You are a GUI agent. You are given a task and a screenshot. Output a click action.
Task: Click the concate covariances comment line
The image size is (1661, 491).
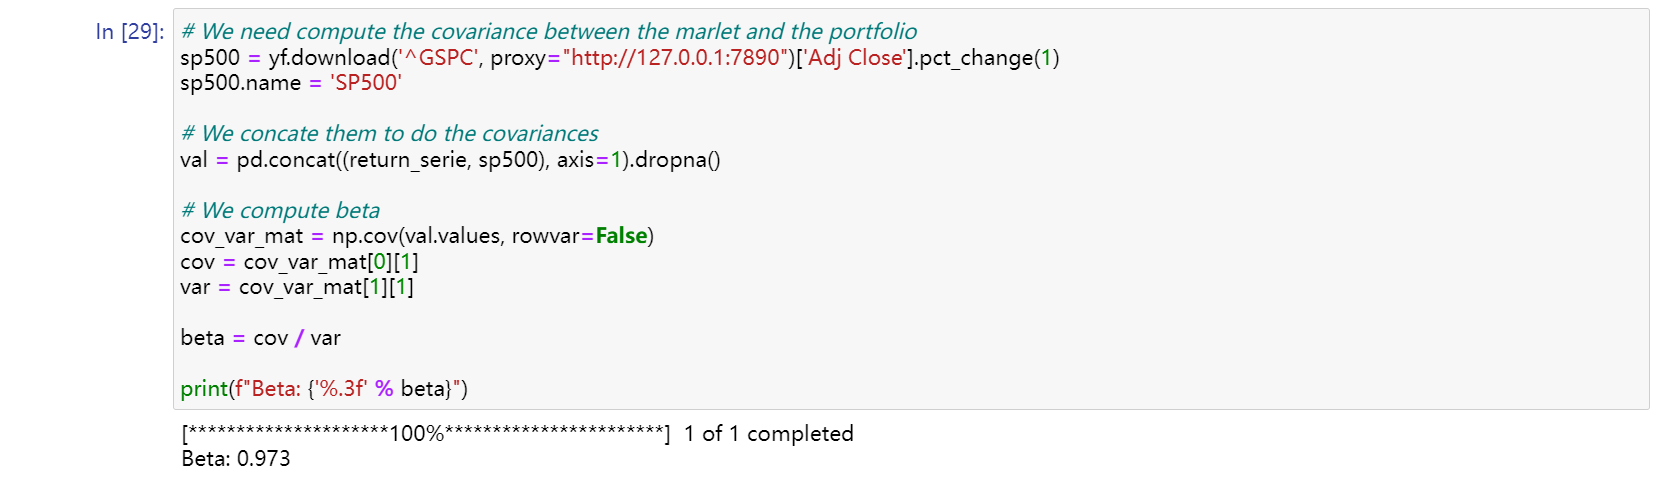click(390, 134)
